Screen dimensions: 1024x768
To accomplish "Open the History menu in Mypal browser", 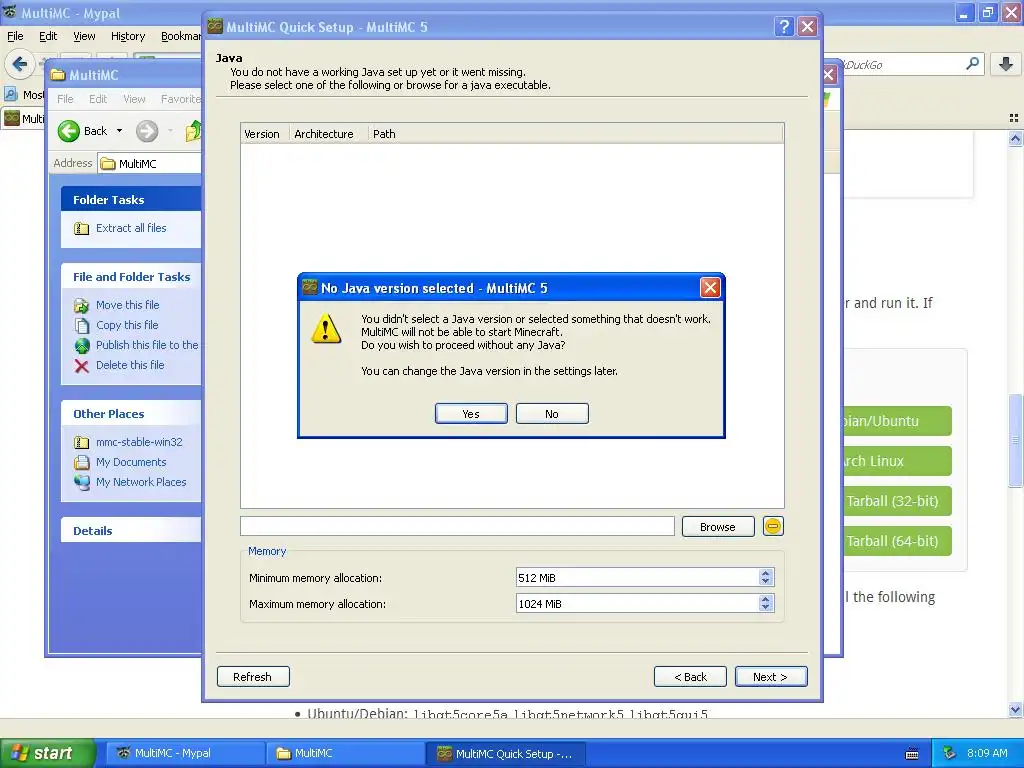I will (x=127, y=36).
